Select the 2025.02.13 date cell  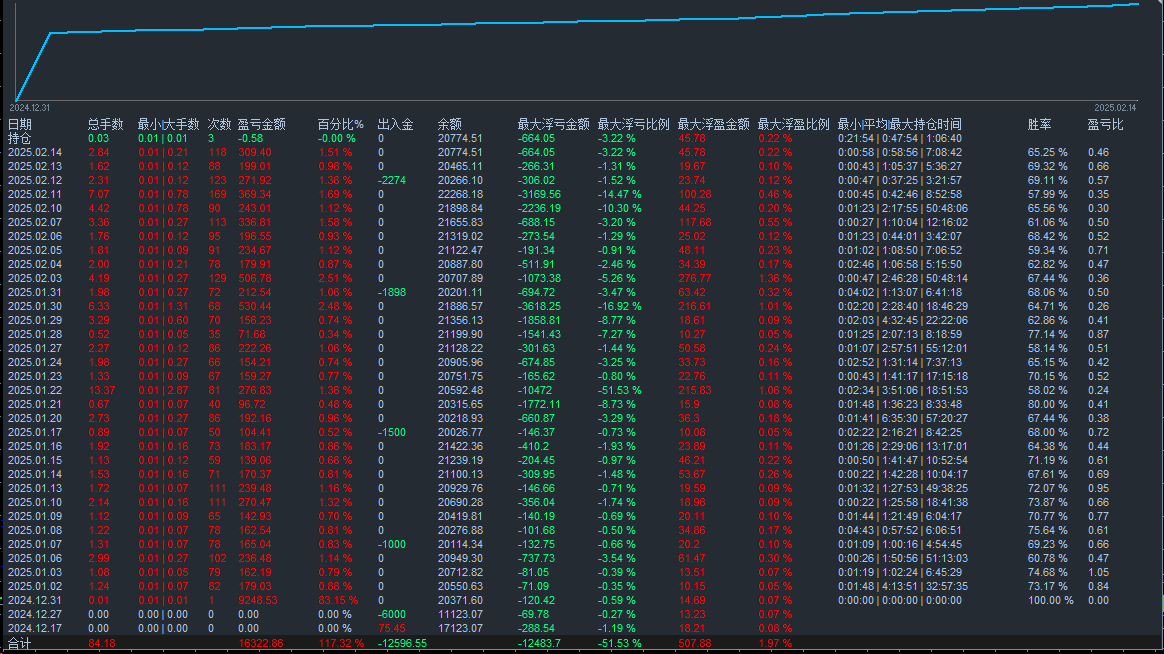35,166
